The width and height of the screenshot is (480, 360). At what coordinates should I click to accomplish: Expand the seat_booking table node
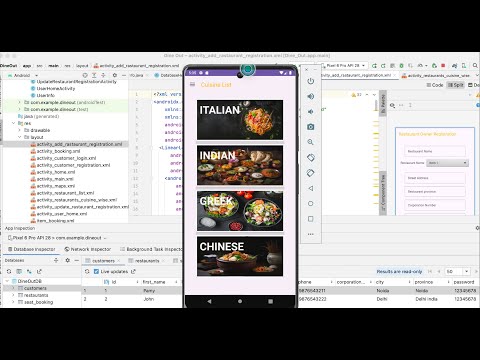13,302
